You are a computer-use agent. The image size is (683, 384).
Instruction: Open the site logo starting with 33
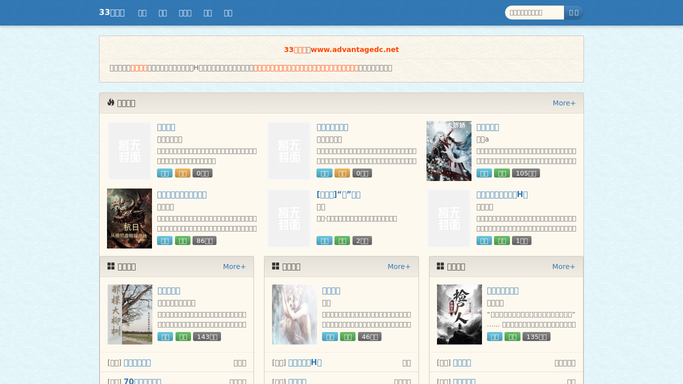[x=112, y=13]
